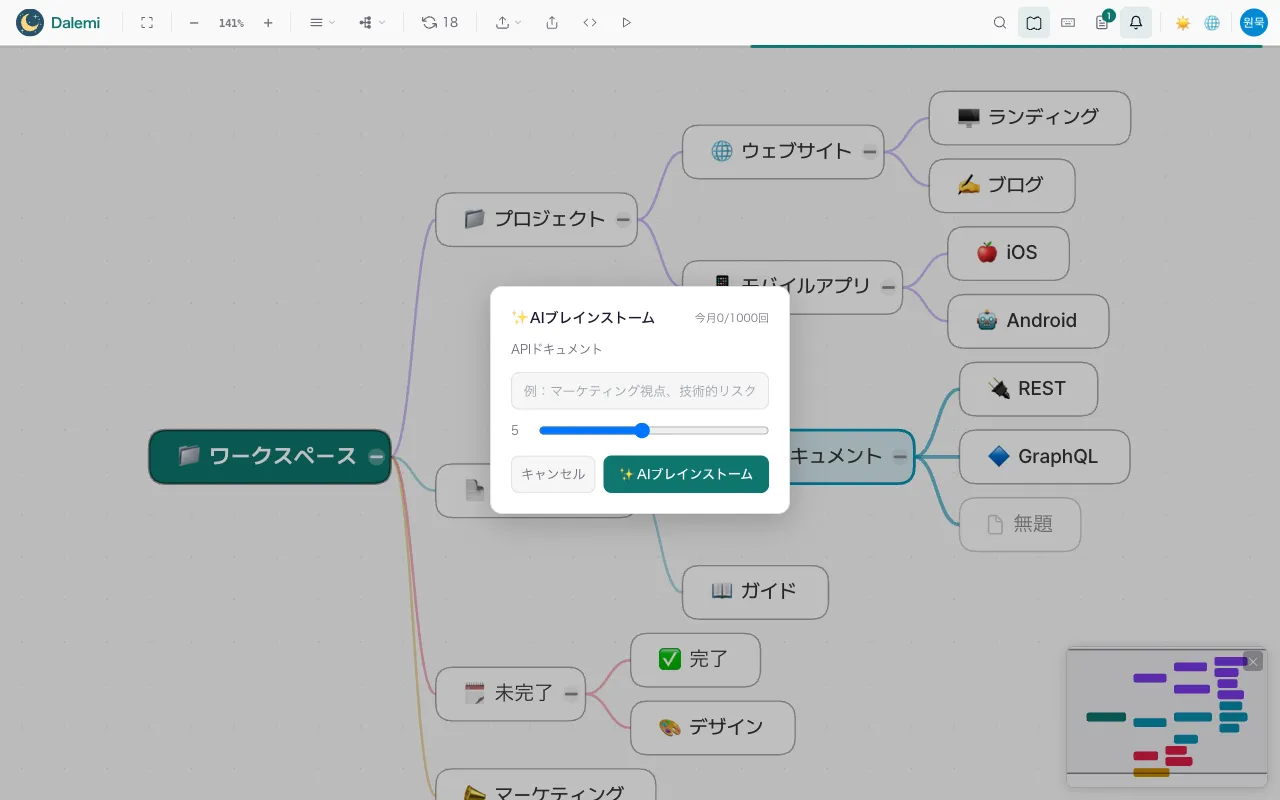Open document notes icon with badge
This screenshot has height=800, width=1280.
[1102, 22]
